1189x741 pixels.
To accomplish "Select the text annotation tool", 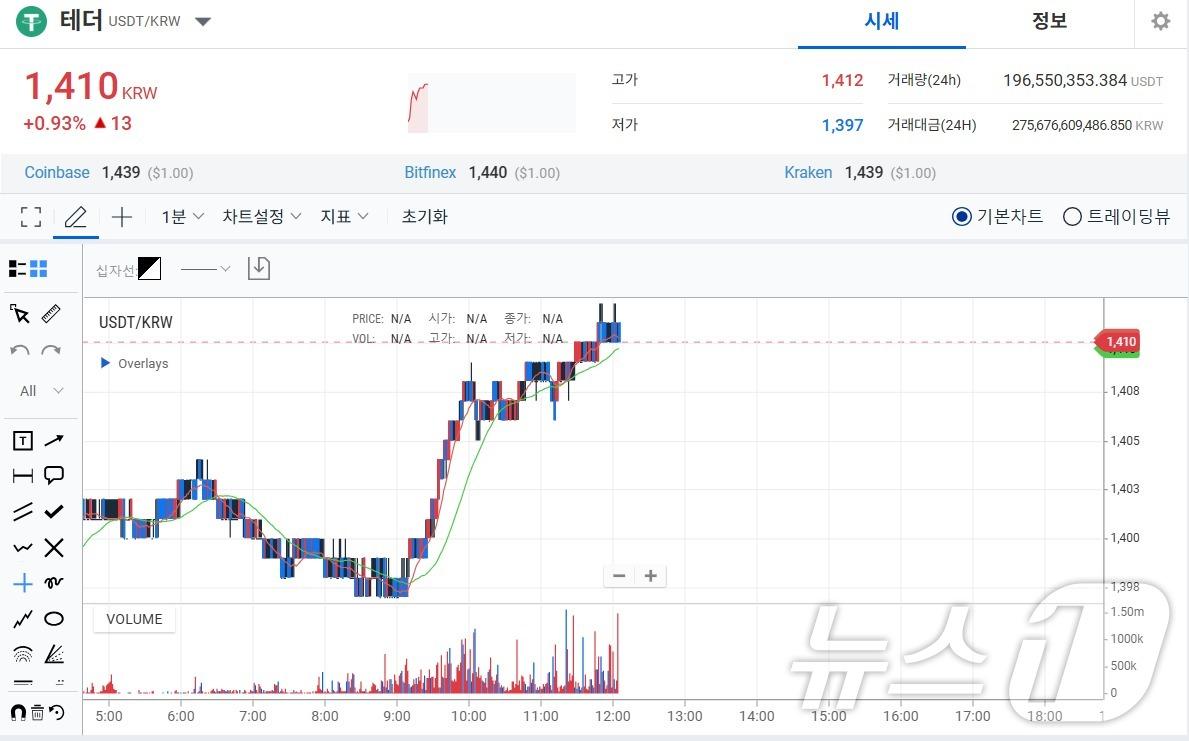I will (x=22, y=441).
